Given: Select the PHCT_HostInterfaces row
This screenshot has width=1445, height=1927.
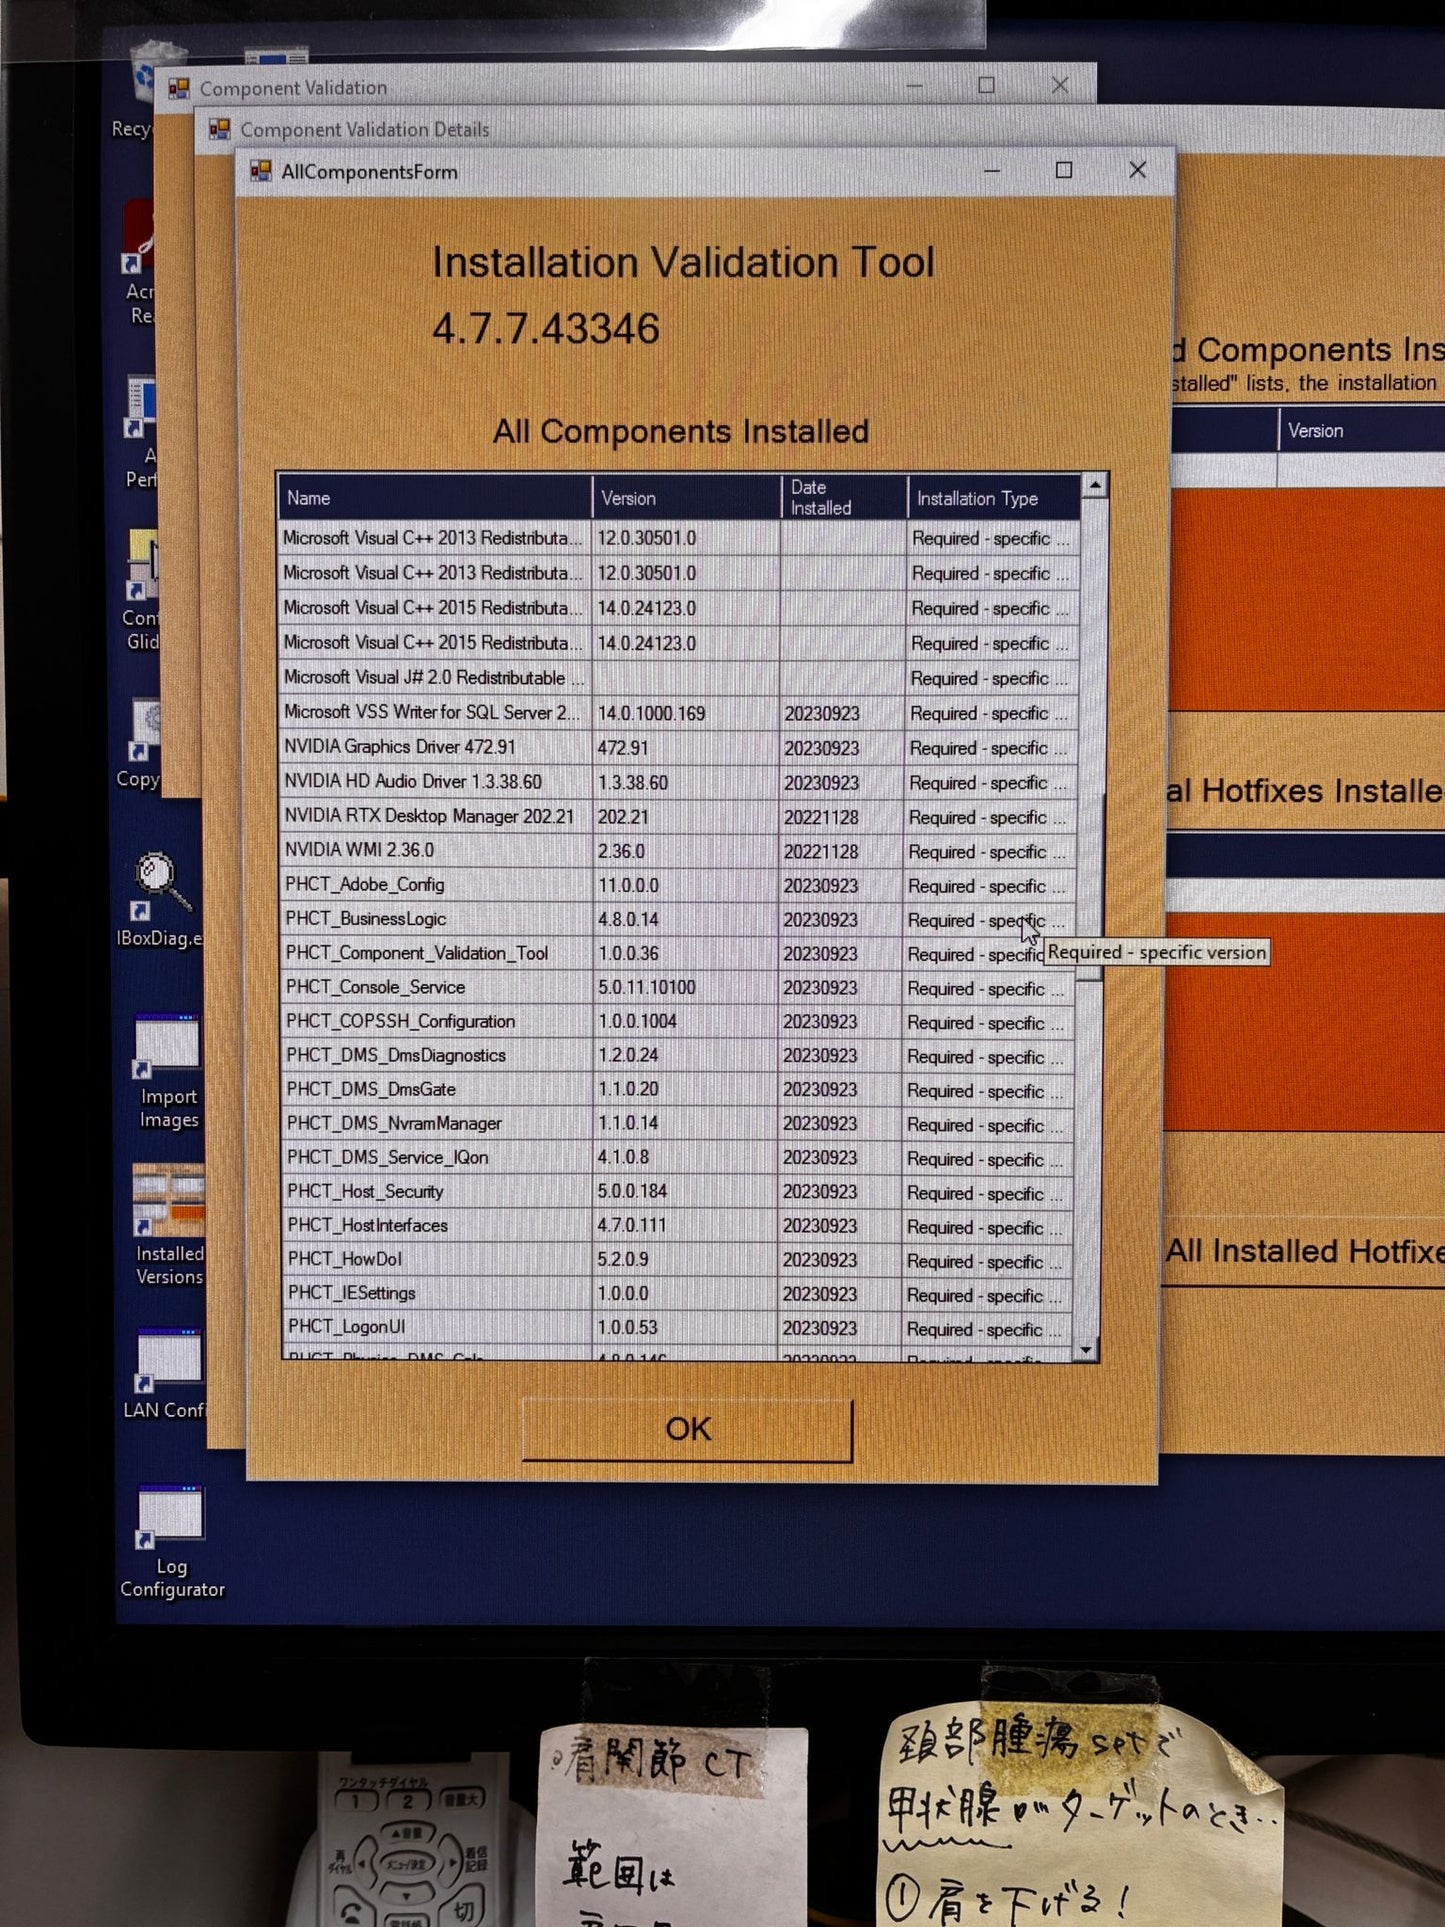Looking at the screenshot, I should pyautogui.click(x=679, y=1226).
